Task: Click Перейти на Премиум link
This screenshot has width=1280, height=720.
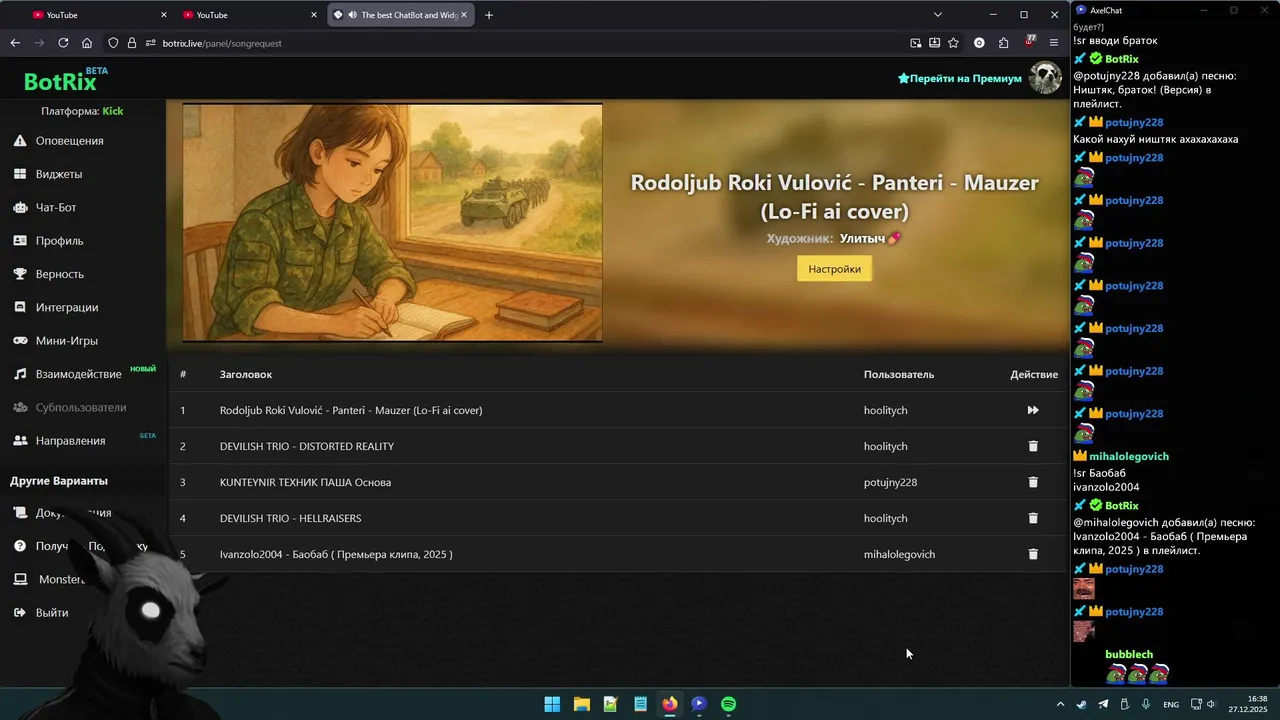Action: (960, 78)
